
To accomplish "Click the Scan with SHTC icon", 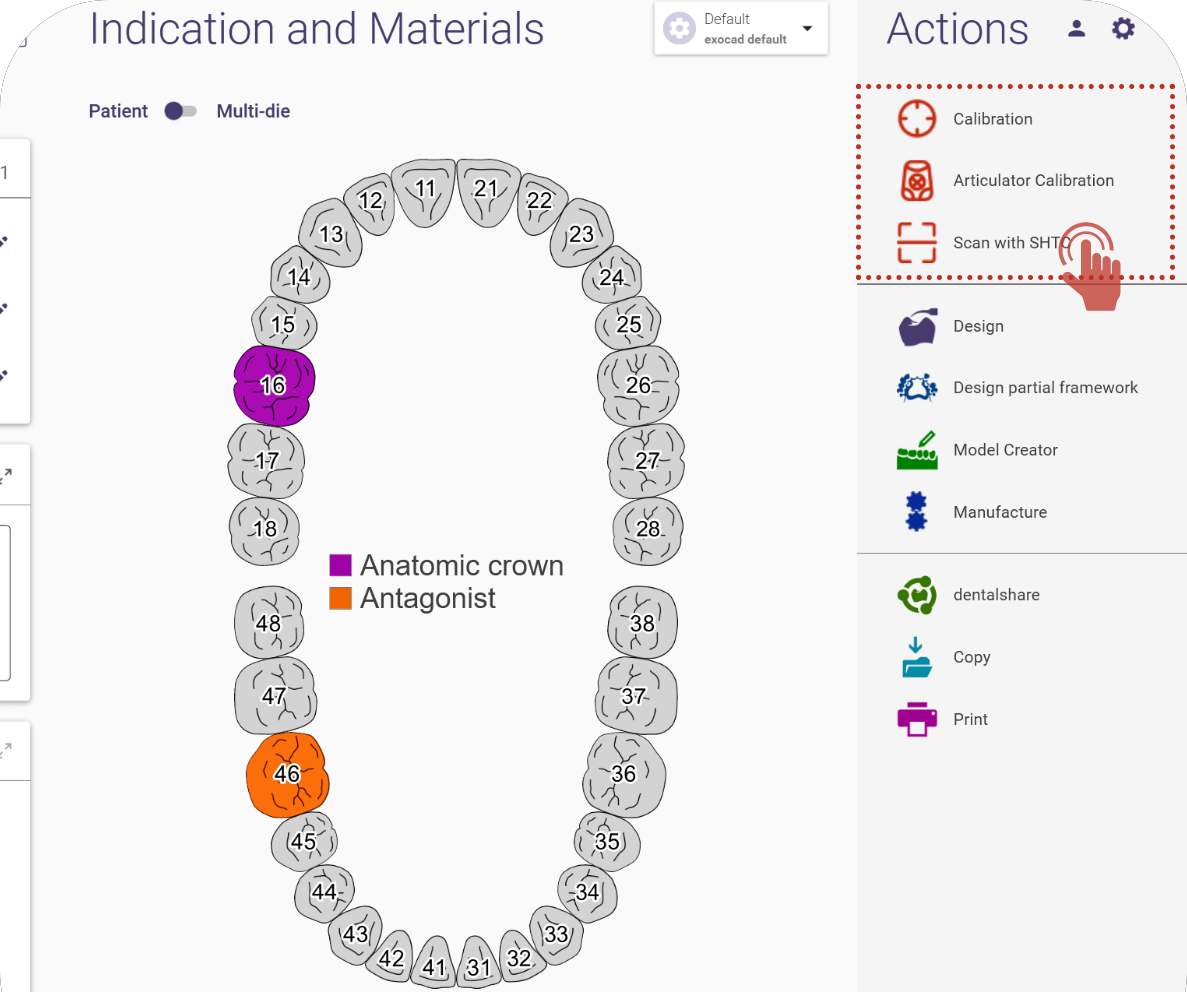I will coord(916,243).
